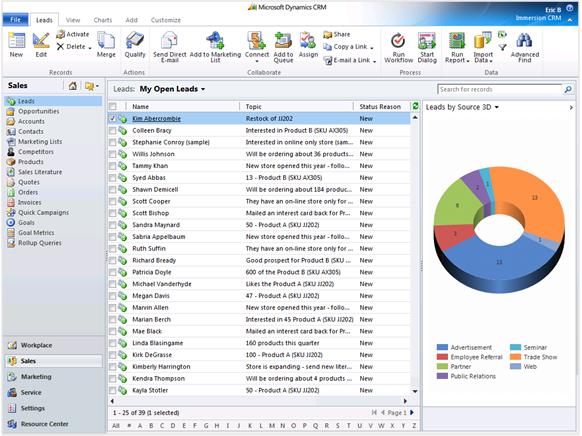Go to the Settings area

coord(33,409)
